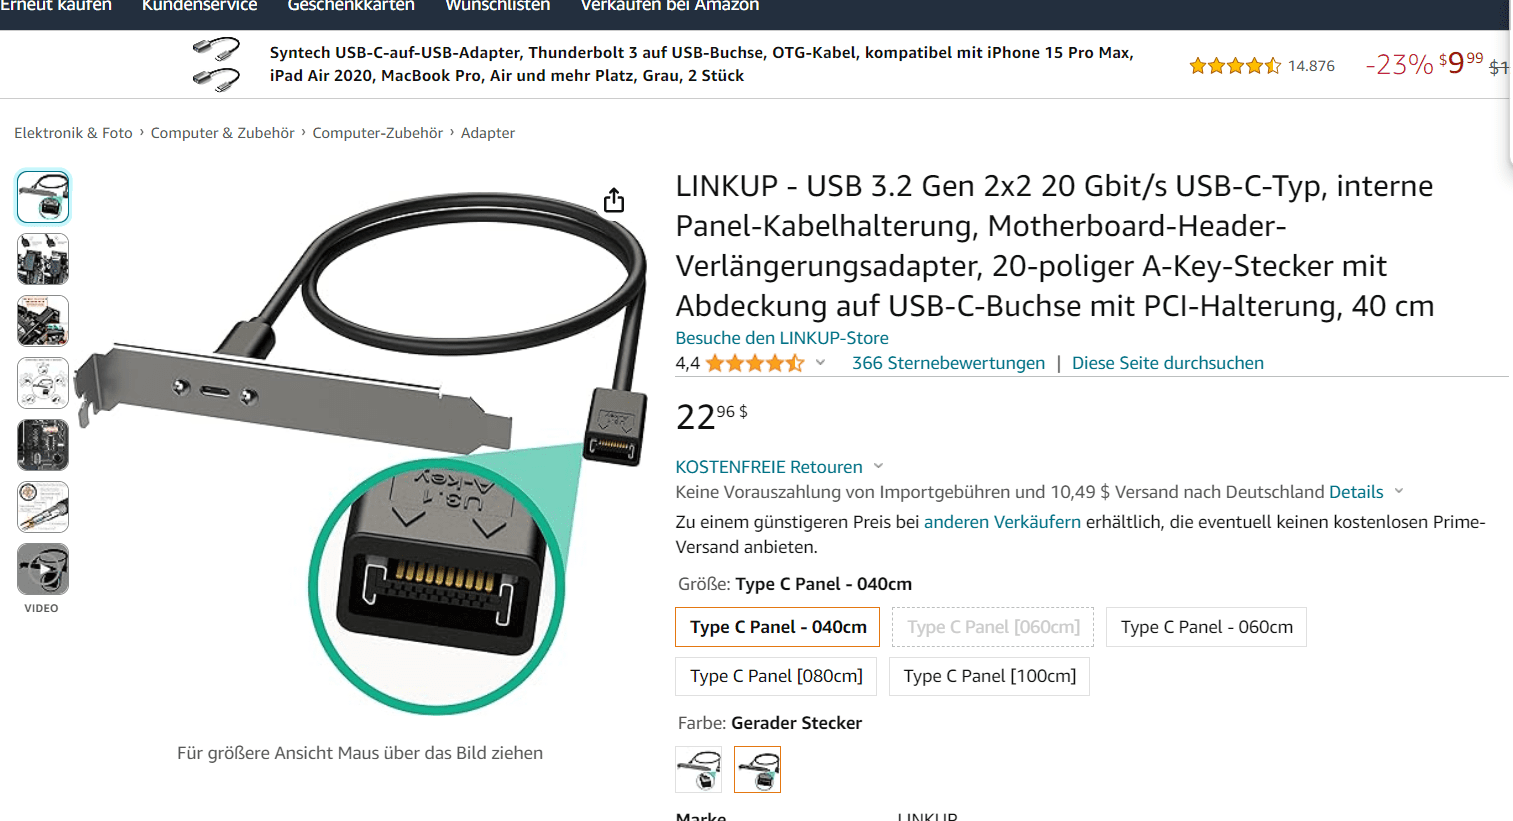This screenshot has height=821, width=1513.
Task: Select size Type C Panel - 060cm
Action: 1206,627
